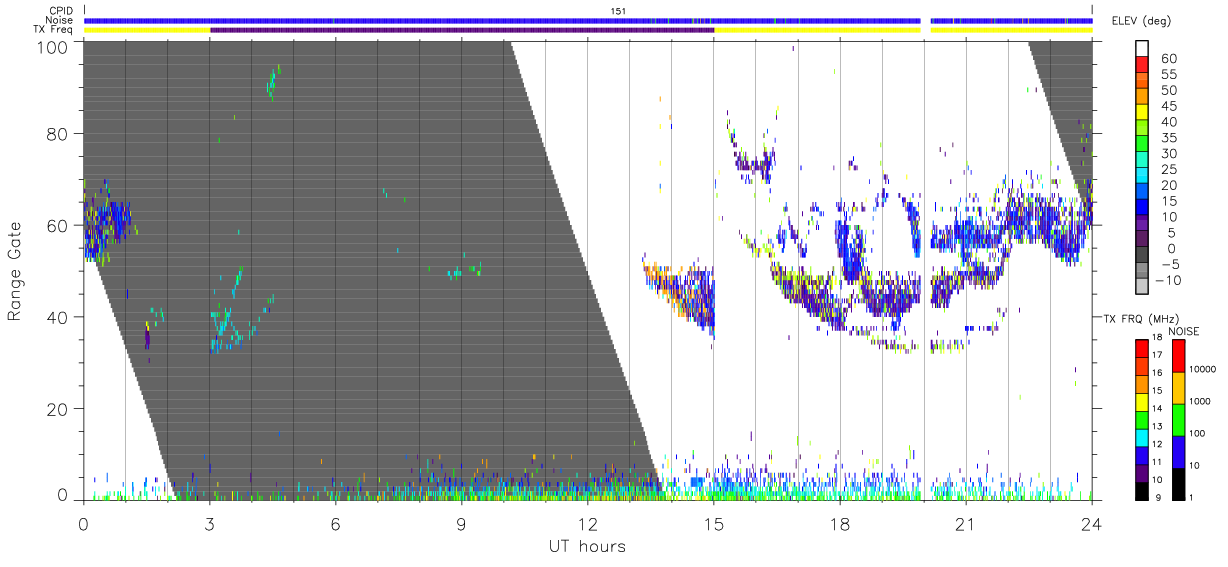Click the '55' label on the ELEV color bar
The width and height of the screenshot is (1228, 567).
tap(1168, 75)
